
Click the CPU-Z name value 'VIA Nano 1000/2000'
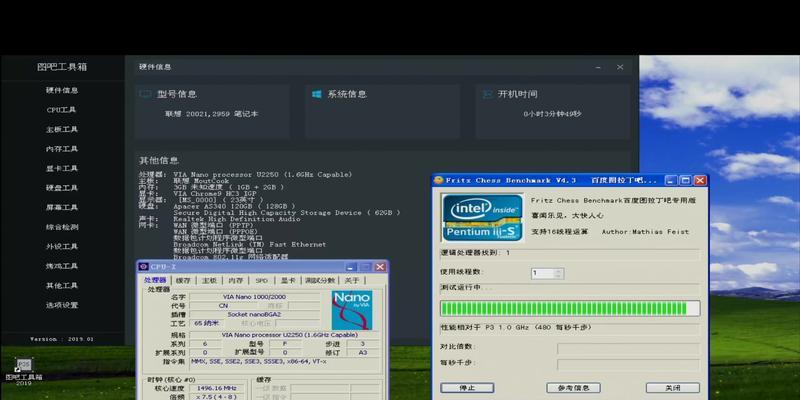tap(255, 296)
